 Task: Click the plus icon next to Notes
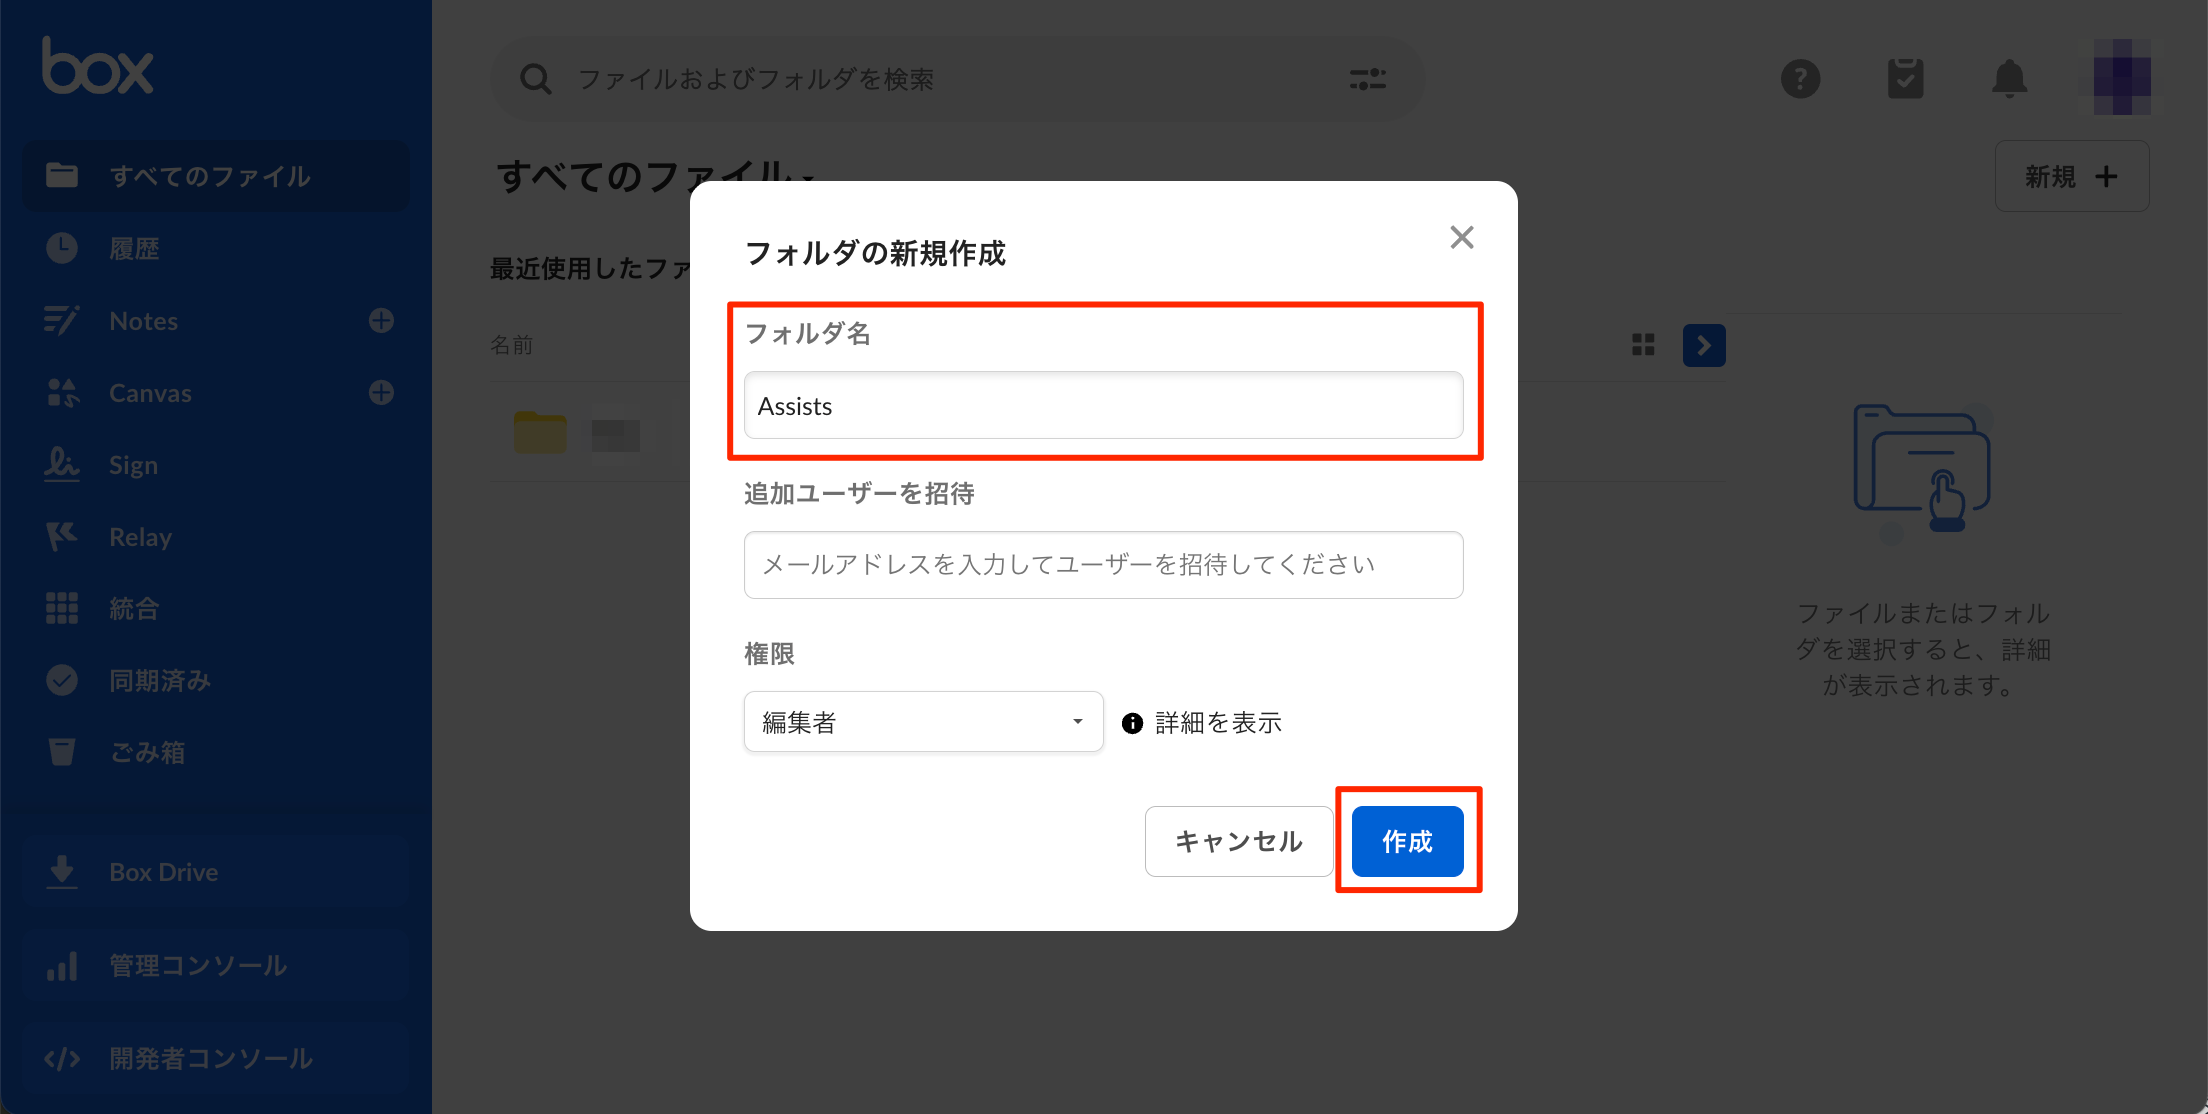381,321
